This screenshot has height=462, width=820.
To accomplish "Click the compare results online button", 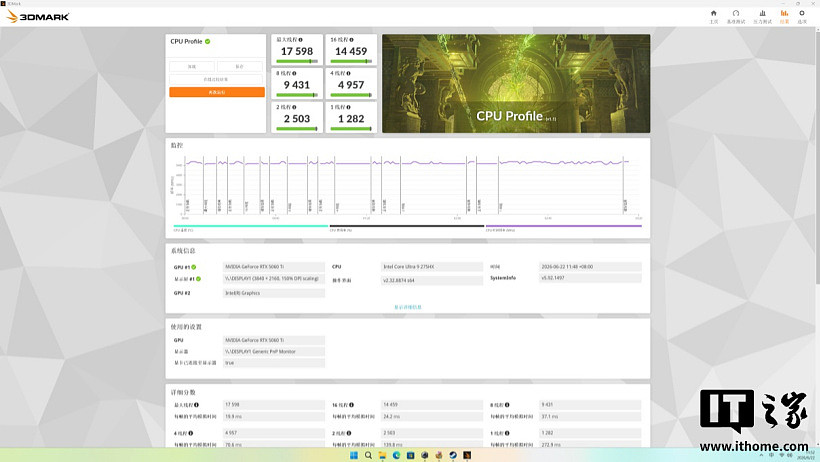I will 216,80.
